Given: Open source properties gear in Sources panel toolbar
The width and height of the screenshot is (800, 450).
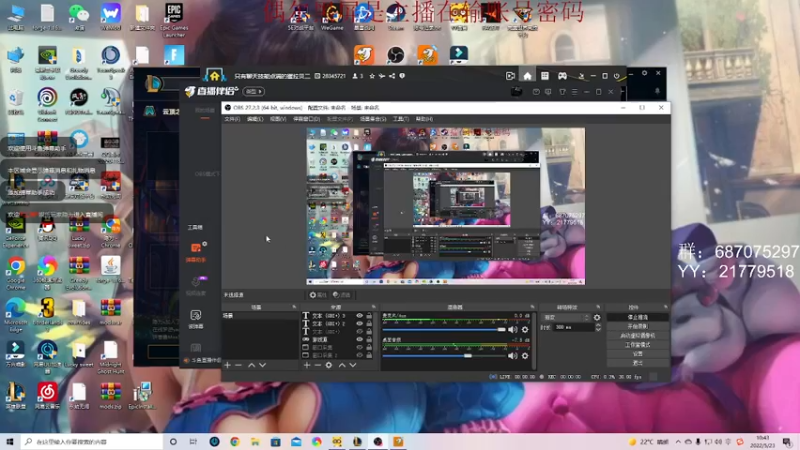Looking at the screenshot, I should 329,365.
